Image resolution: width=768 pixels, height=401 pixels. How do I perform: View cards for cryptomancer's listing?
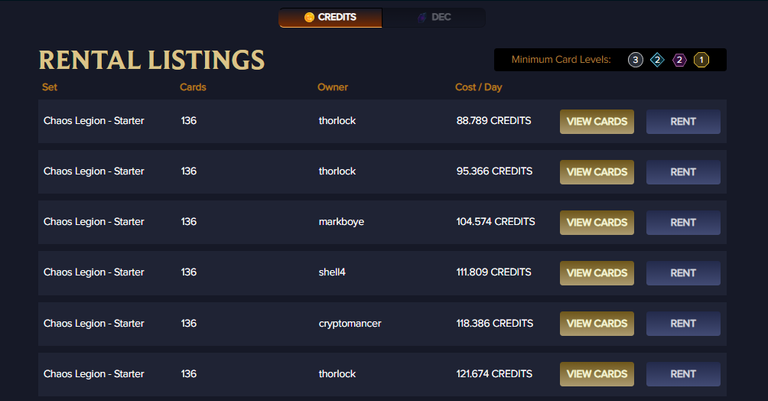[597, 323]
